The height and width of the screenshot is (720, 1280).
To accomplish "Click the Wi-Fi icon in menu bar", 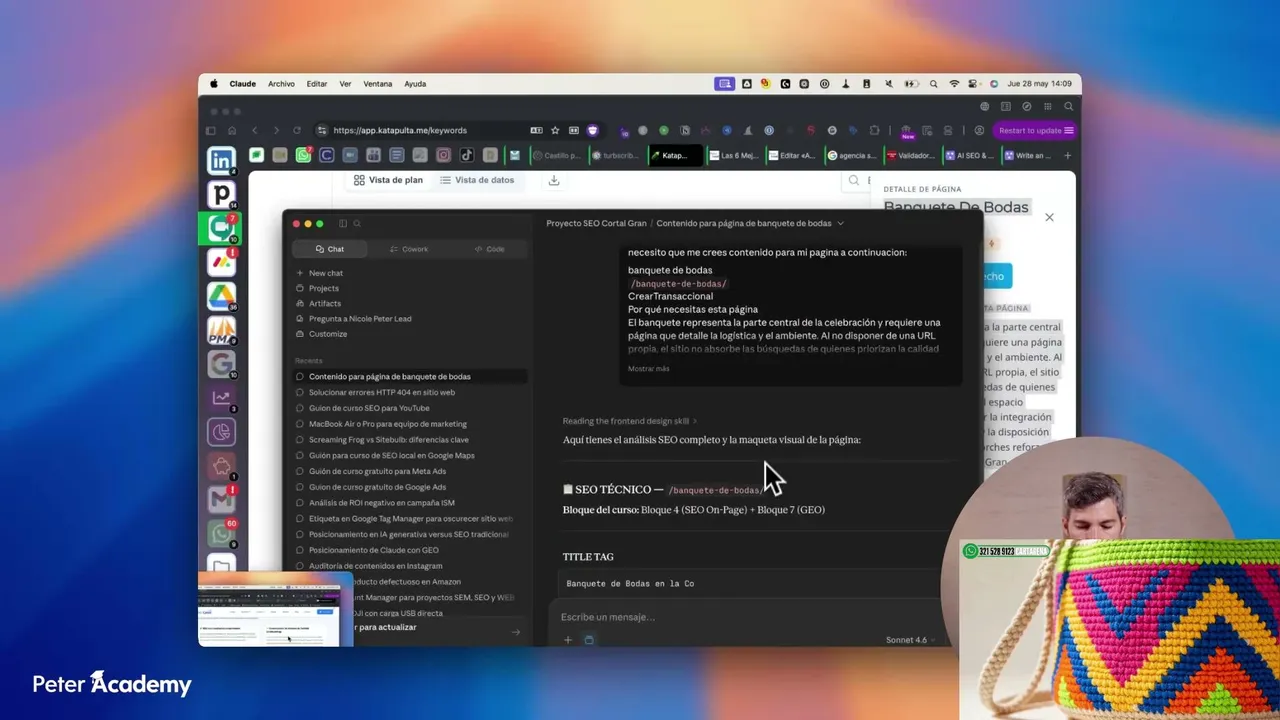I will 954,84.
